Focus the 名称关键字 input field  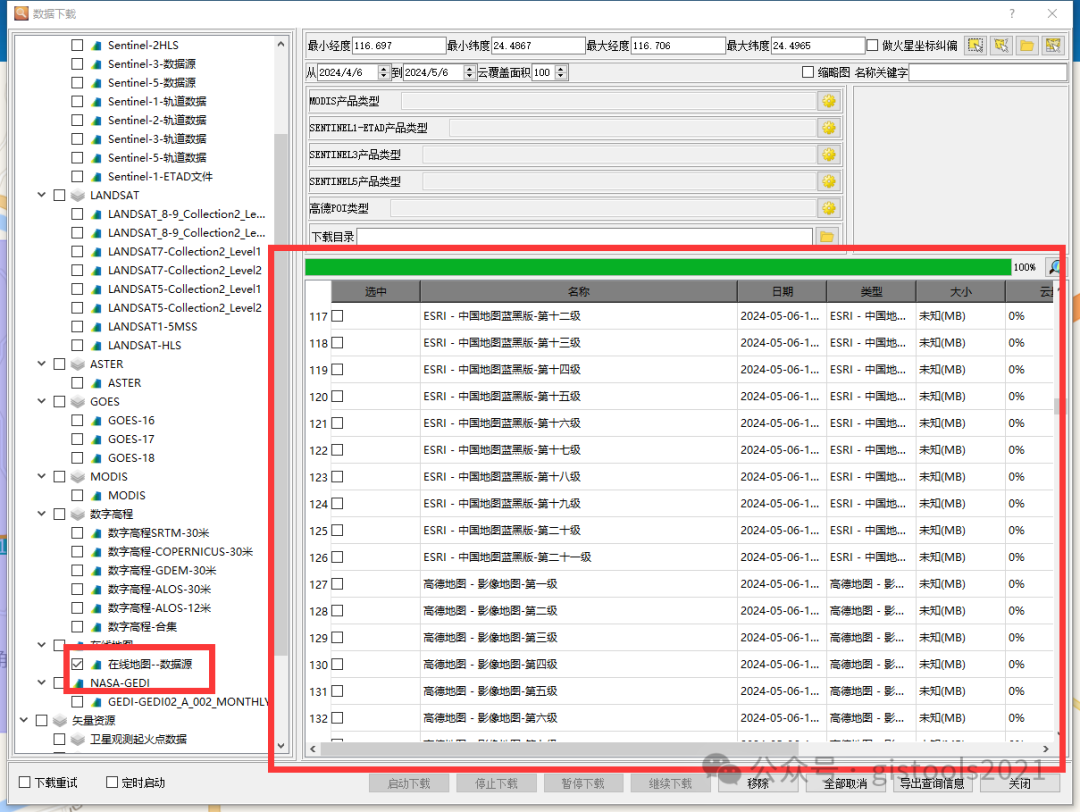coord(988,72)
